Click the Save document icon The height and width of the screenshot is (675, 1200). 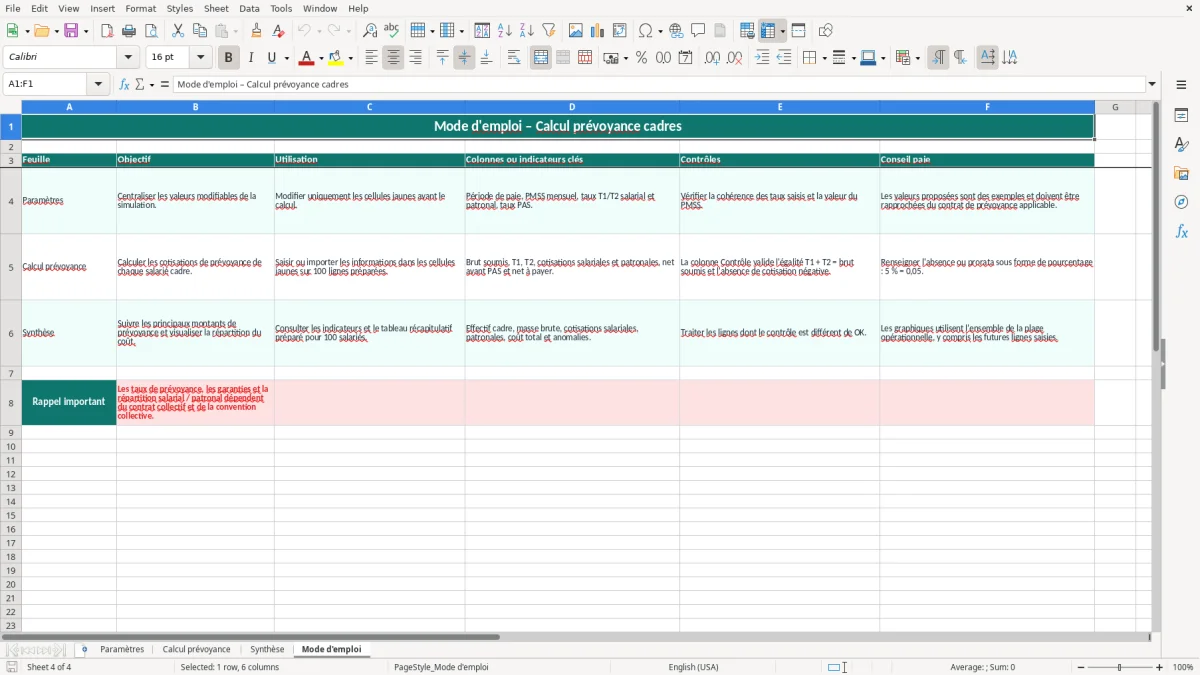[x=71, y=31]
